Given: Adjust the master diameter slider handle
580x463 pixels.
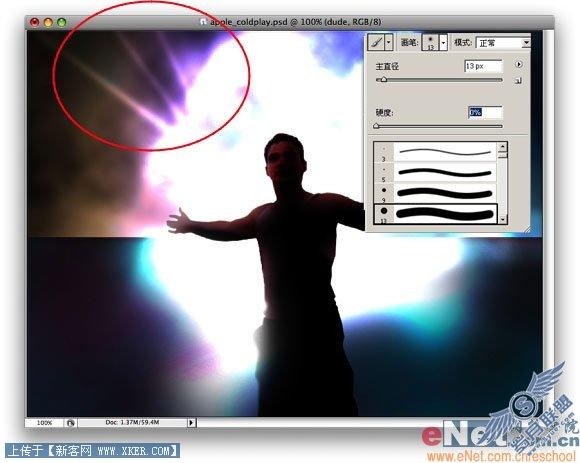Looking at the screenshot, I should [384, 80].
